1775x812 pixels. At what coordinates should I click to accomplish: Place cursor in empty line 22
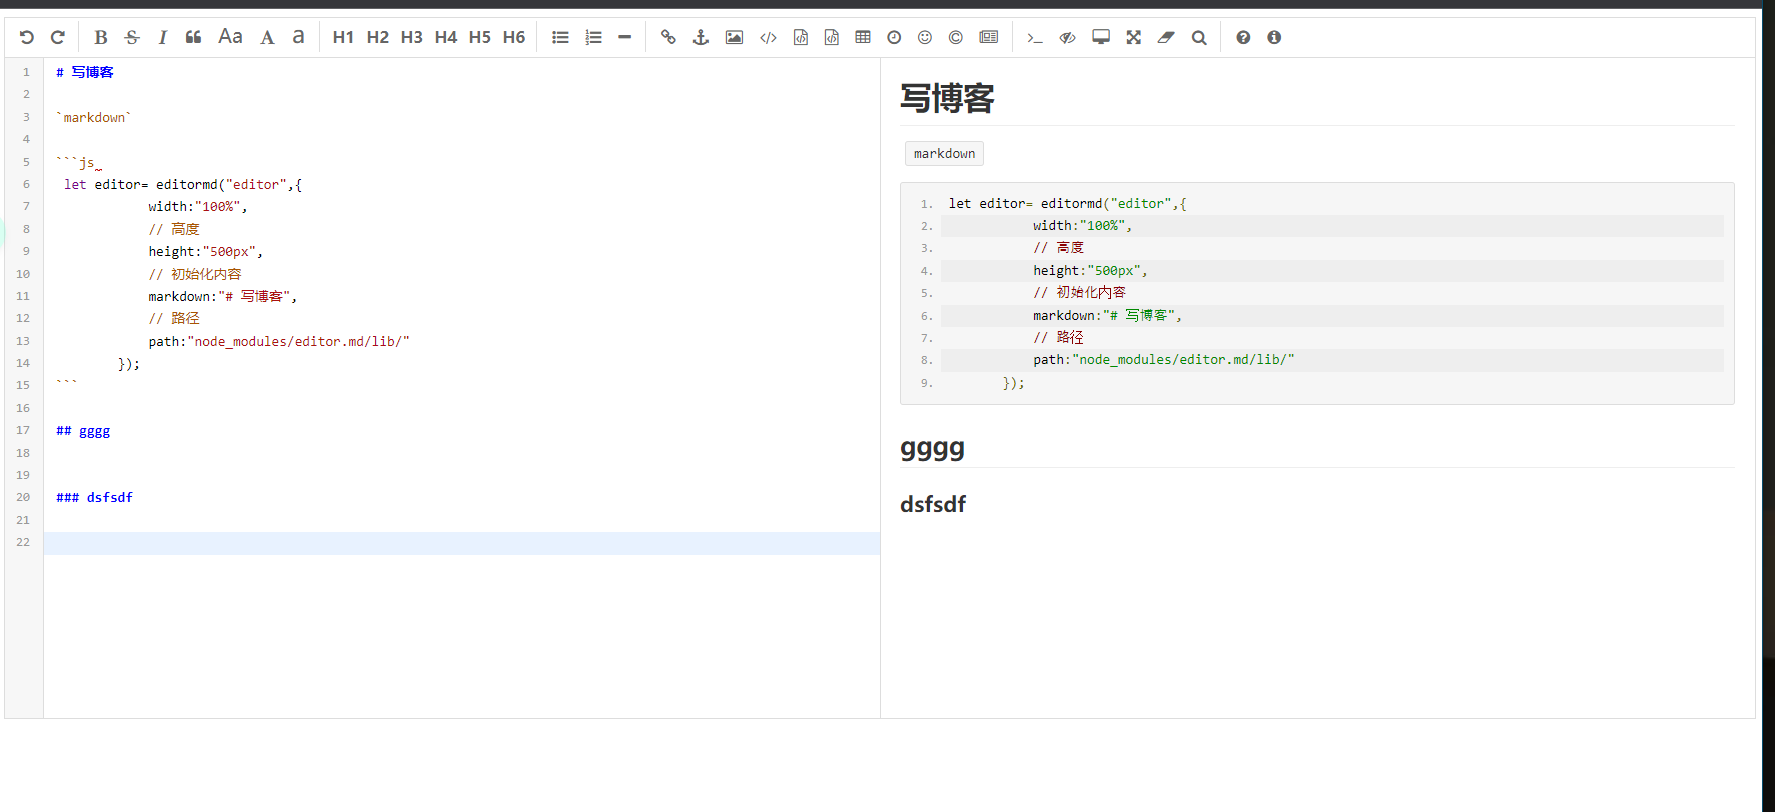462,543
